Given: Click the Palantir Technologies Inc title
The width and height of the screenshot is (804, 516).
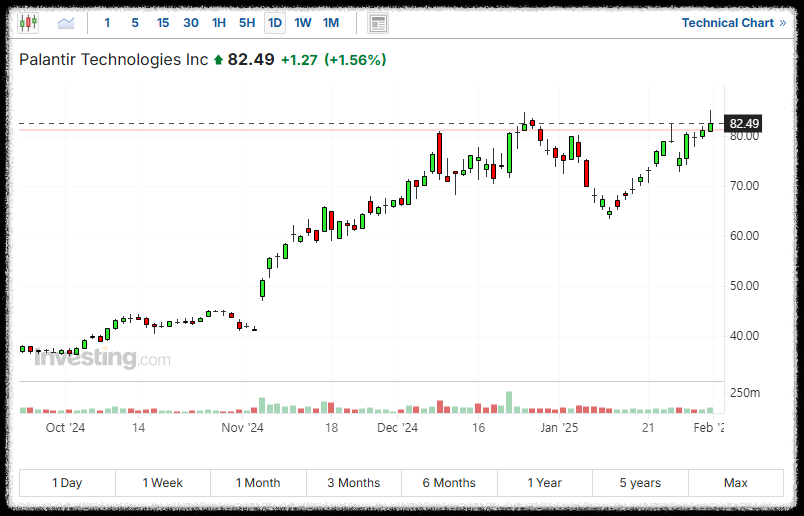Looking at the screenshot, I should coord(114,59).
